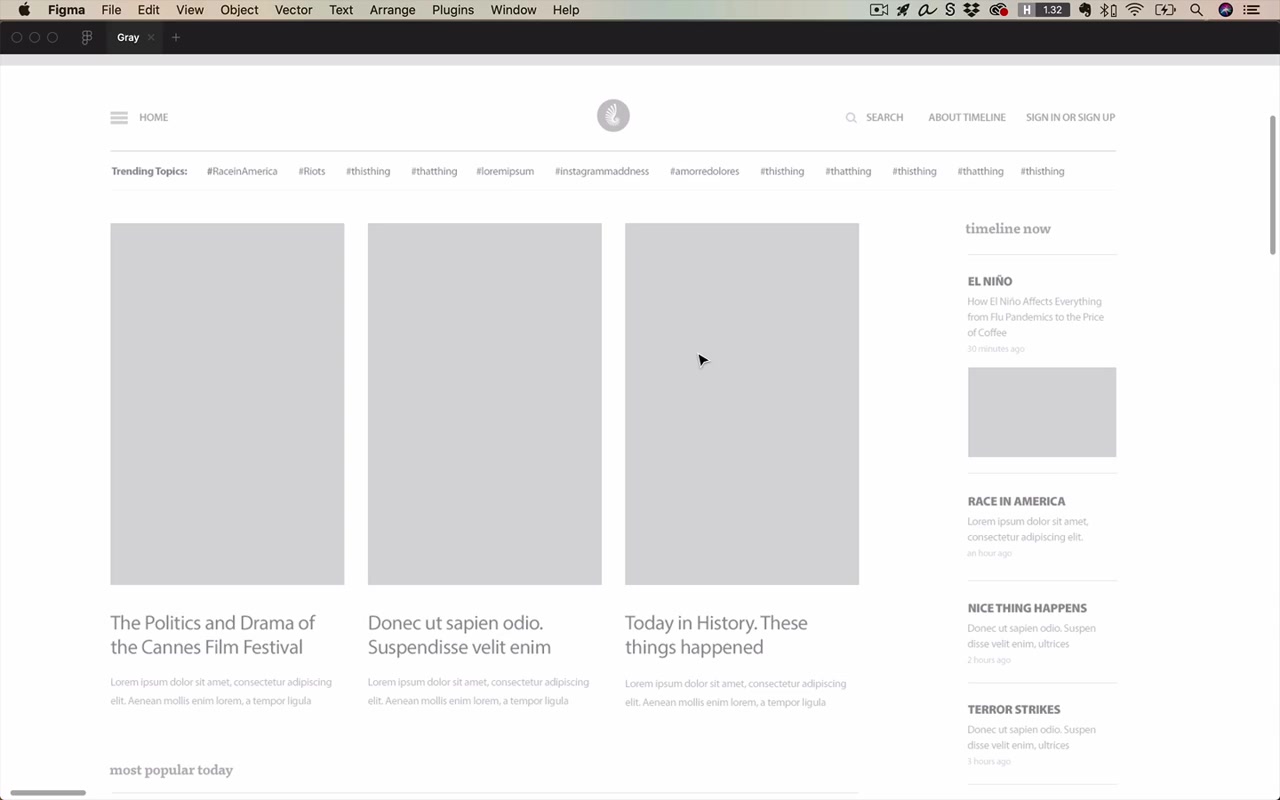Click the RACE IN AMERICA sidebar title
The height and width of the screenshot is (800, 1280).
1016,501
